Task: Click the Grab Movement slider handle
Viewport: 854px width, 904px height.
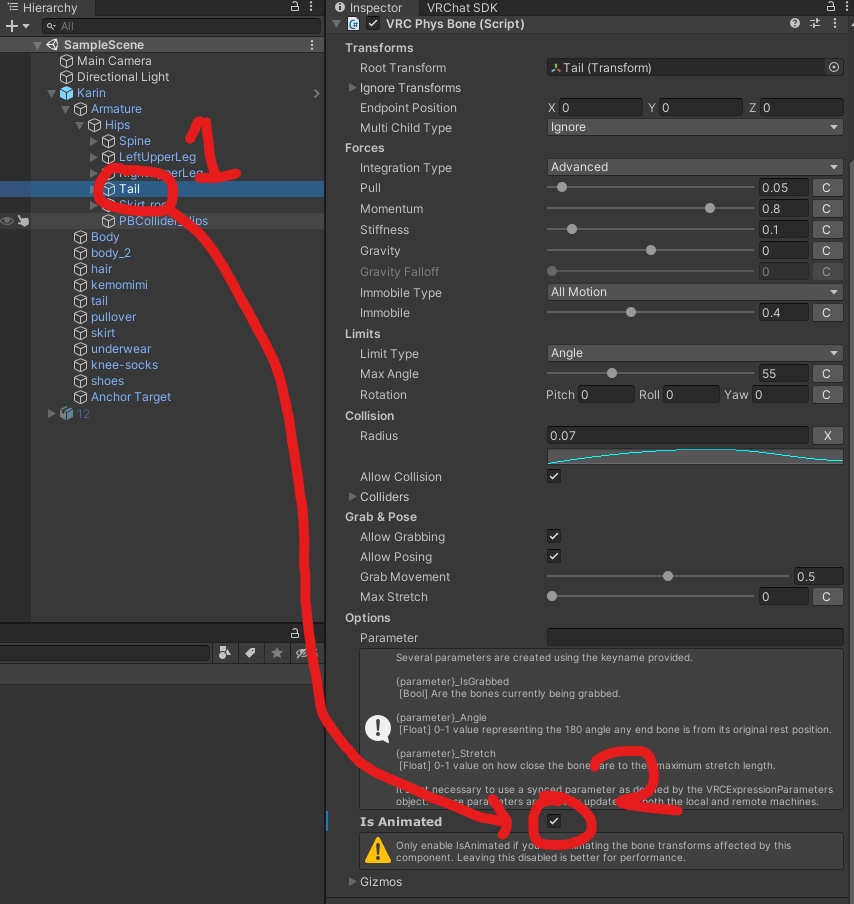Action: pos(668,576)
